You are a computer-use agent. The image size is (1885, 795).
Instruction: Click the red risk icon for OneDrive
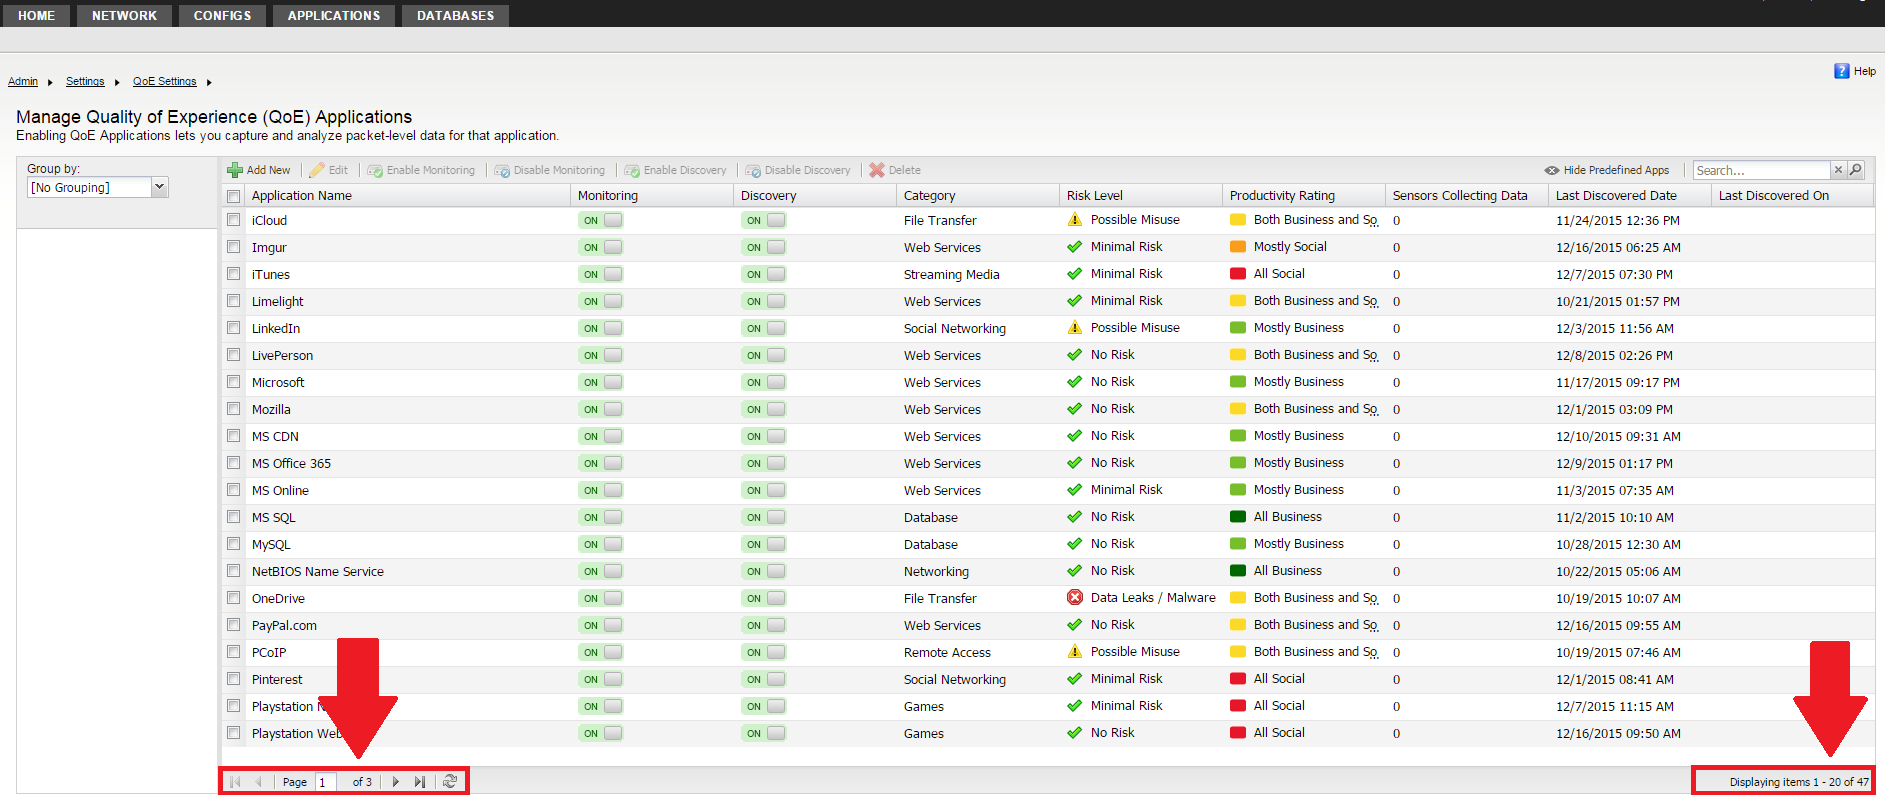[1075, 598]
